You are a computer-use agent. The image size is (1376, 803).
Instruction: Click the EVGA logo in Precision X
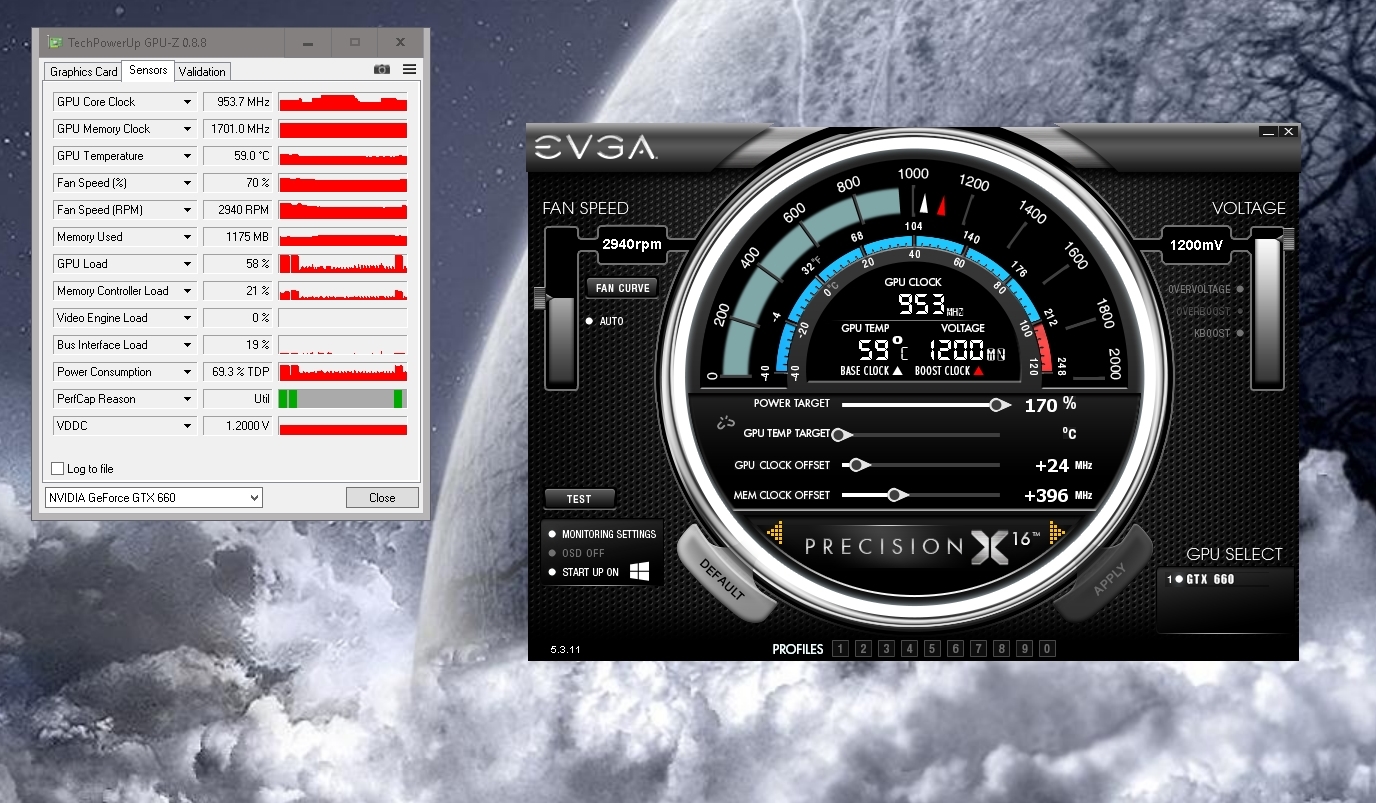tap(594, 148)
